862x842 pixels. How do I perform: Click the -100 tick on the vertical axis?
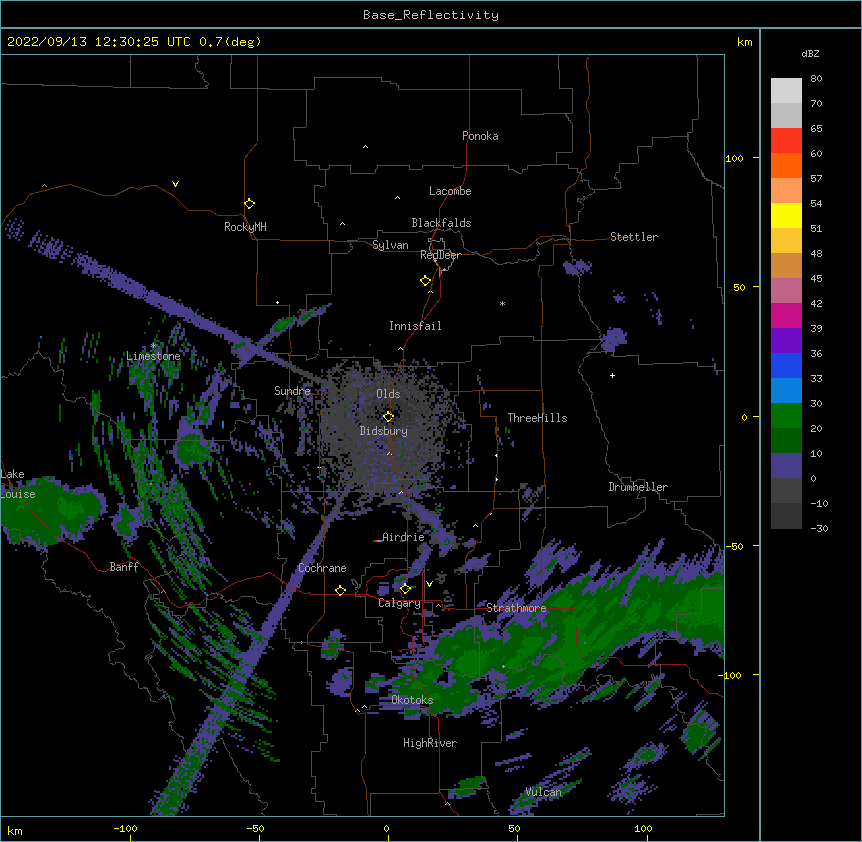tap(730, 675)
